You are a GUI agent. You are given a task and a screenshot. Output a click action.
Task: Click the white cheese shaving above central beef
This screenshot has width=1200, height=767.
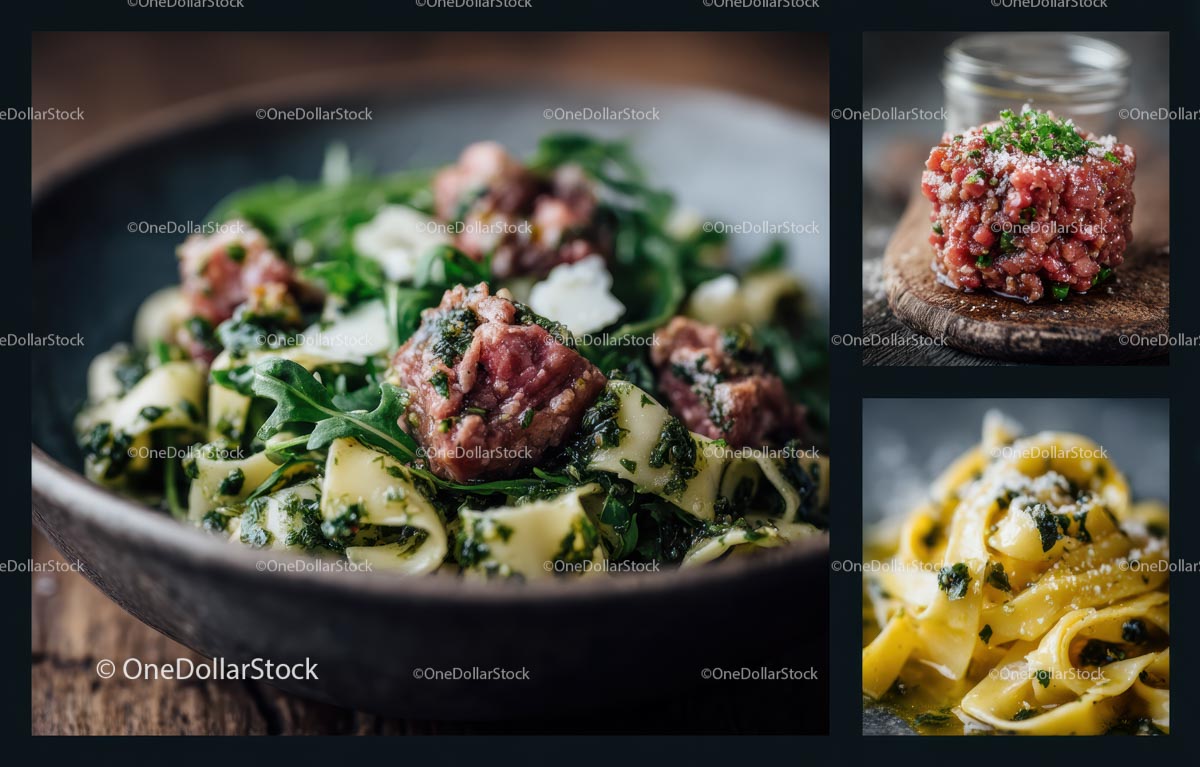577,295
